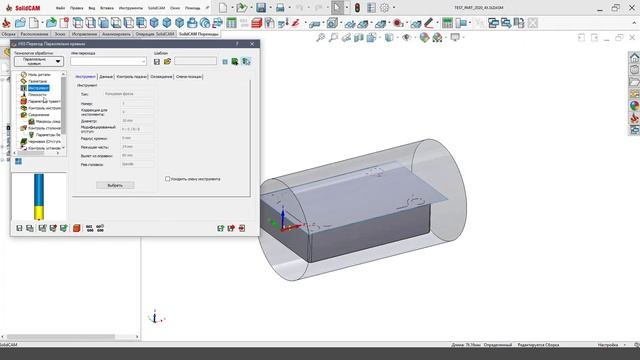The height and width of the screenshot is (360, 640).
Task: Open the Вставка menu
Action: (107, 8)
